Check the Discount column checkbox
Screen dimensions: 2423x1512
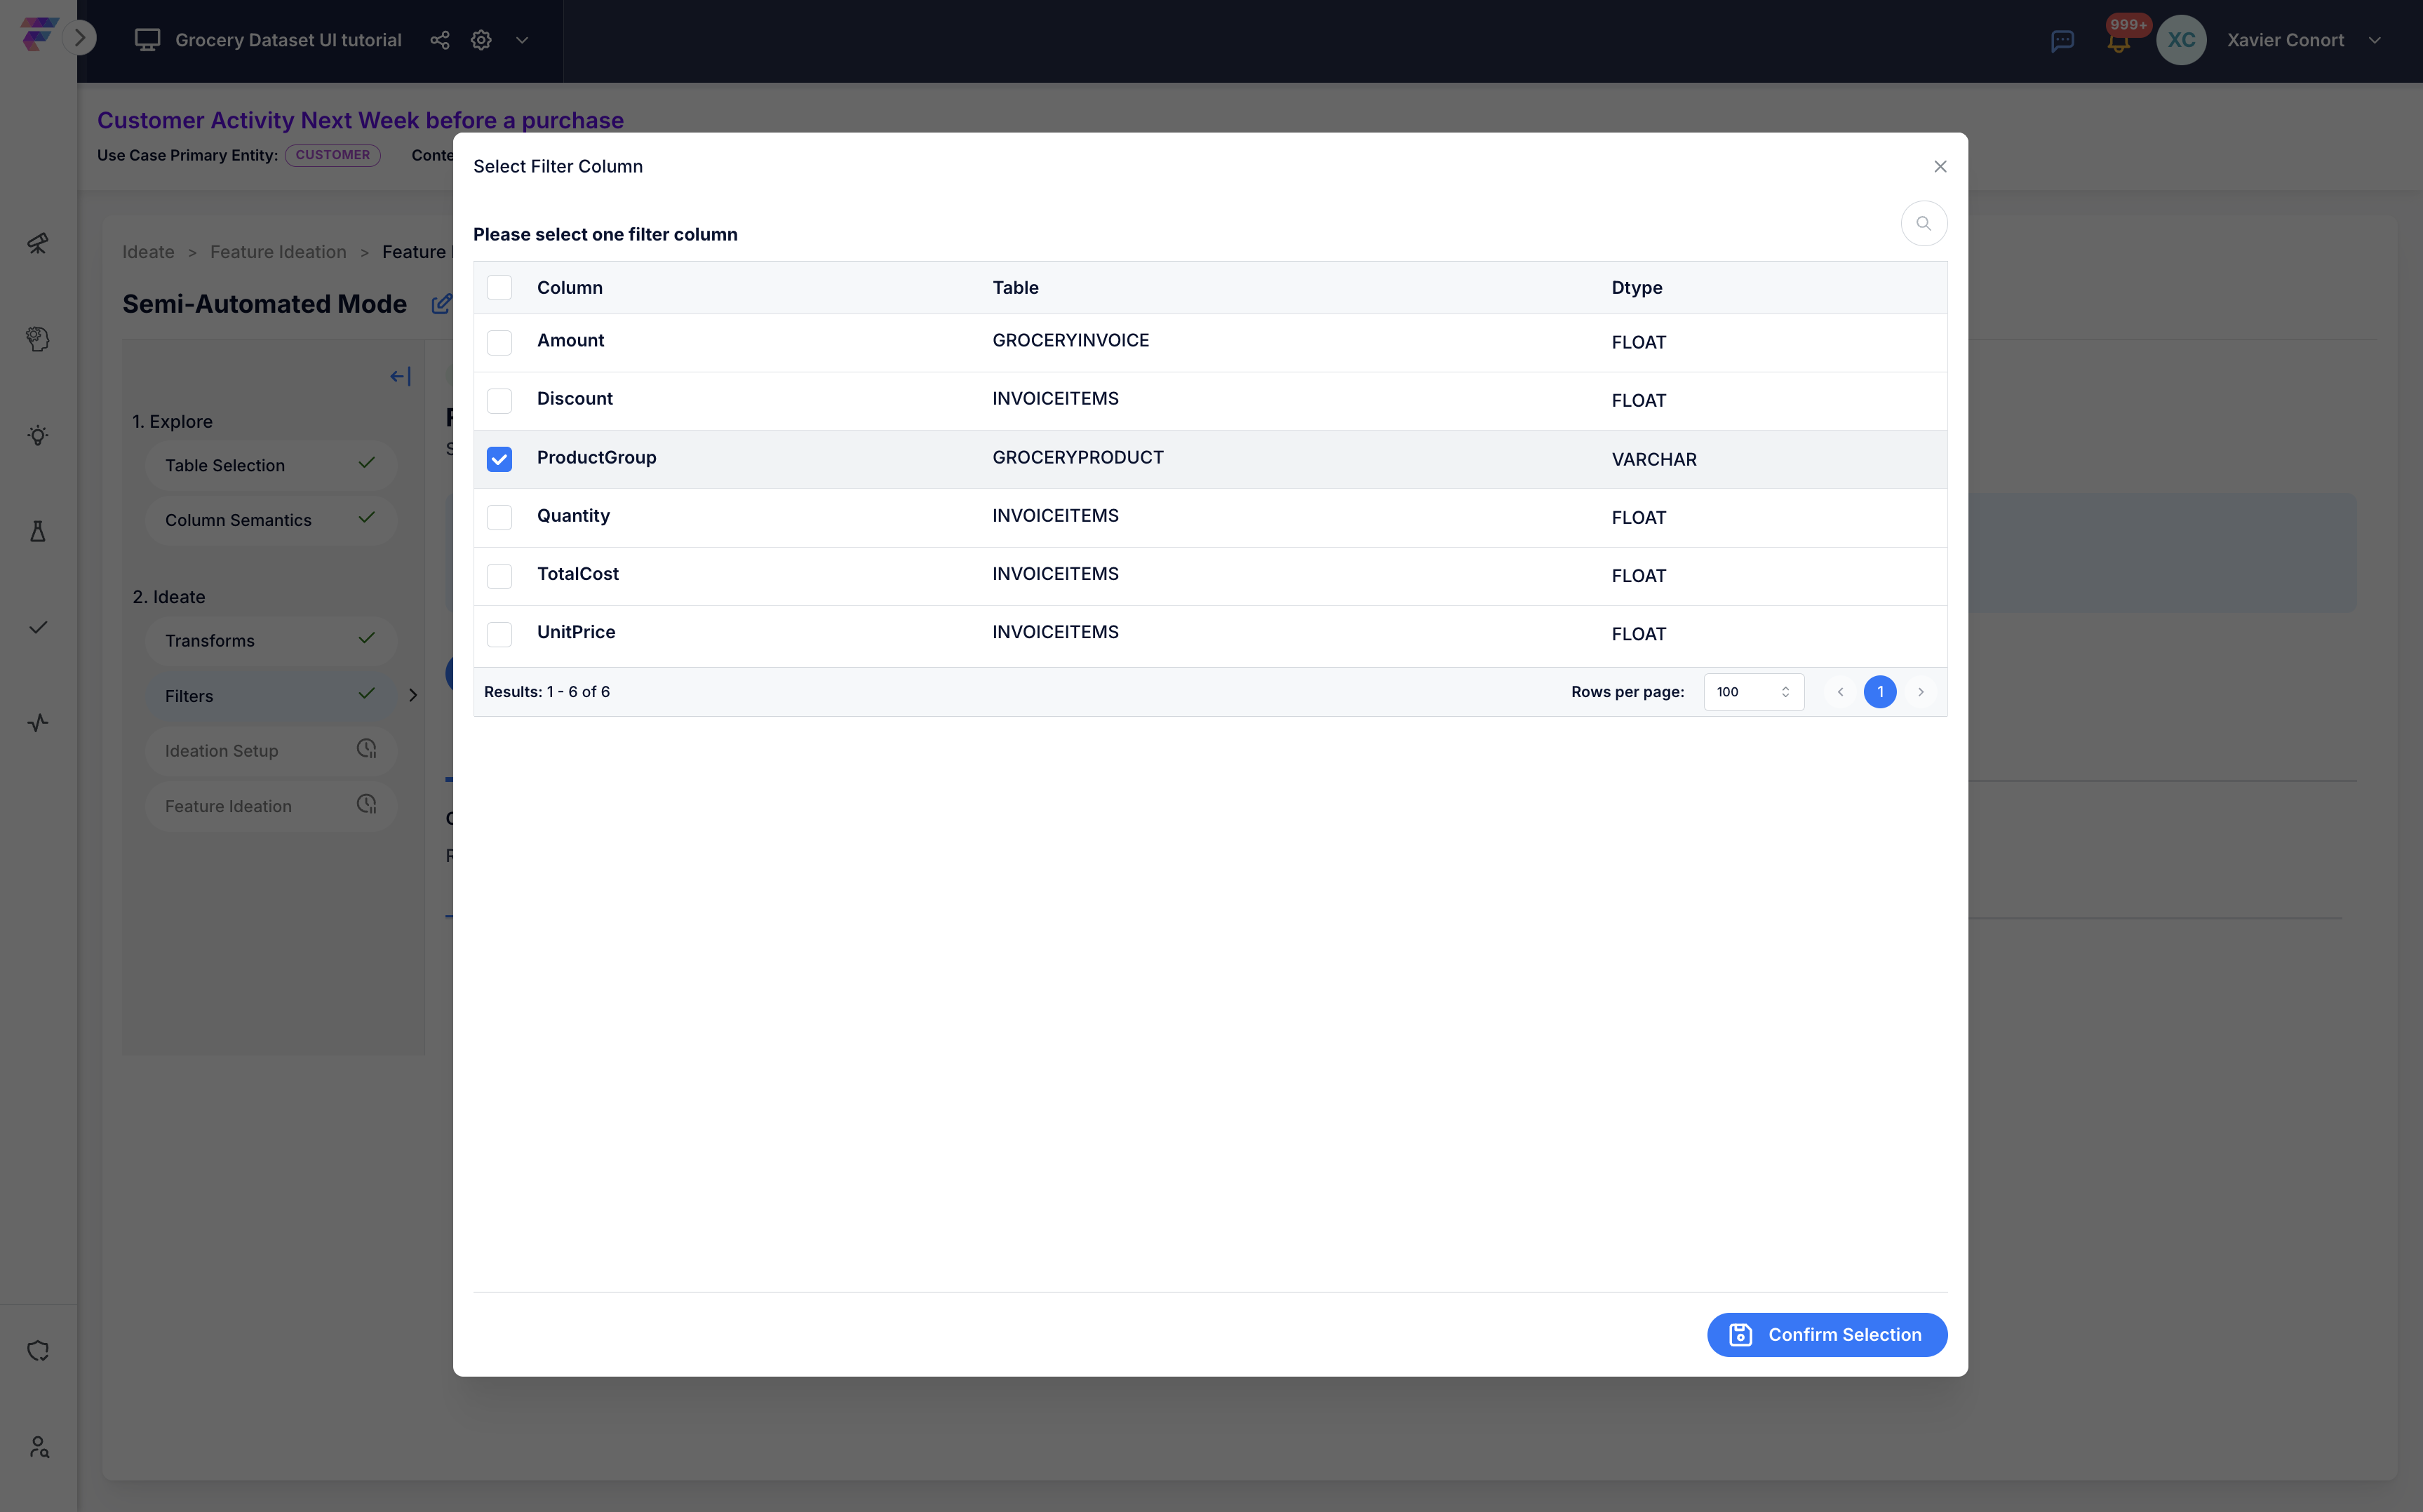point(499,401)
